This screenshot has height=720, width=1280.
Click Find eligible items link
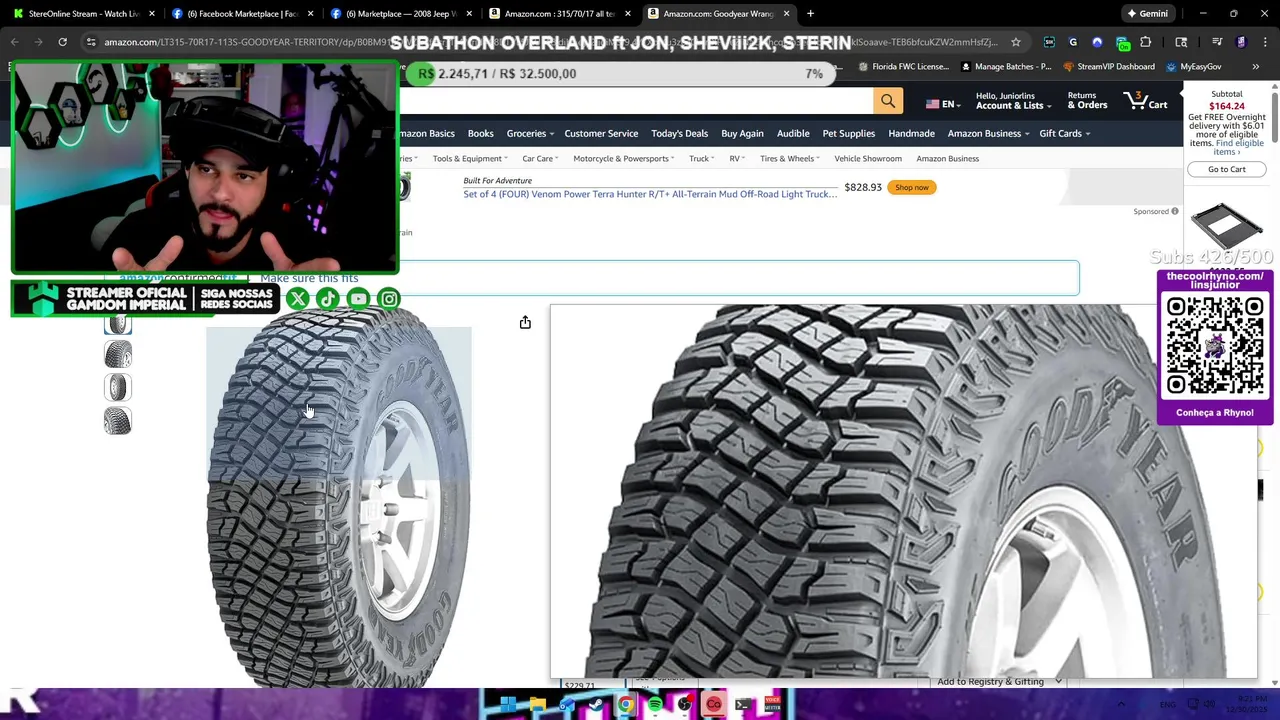tap(1237, 147)
